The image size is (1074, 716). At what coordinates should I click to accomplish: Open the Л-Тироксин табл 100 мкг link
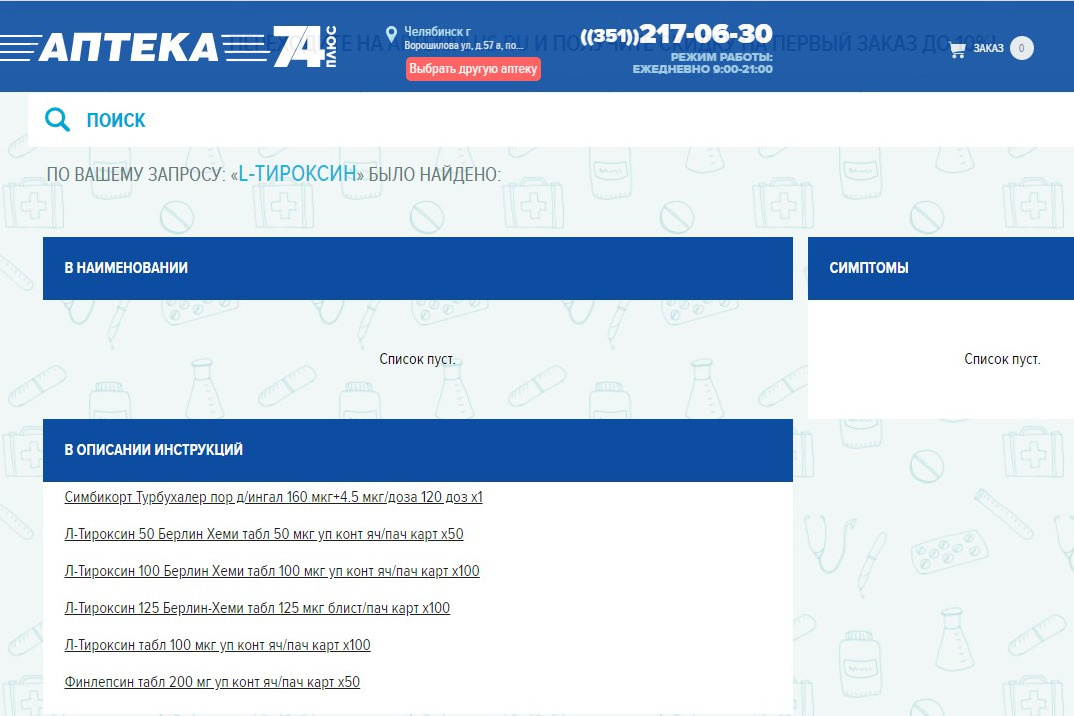[x=217, y=645]
